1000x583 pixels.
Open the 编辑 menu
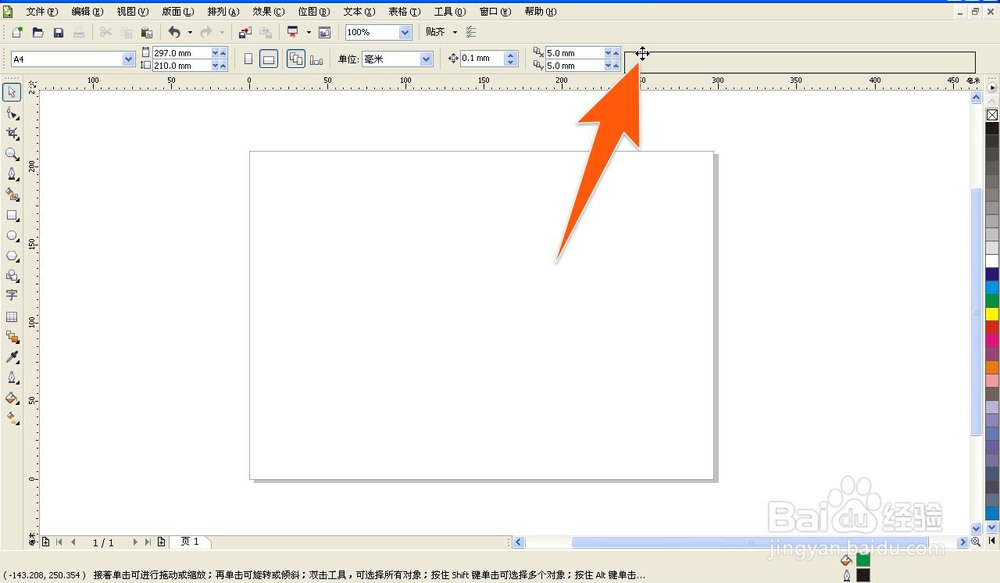tap(87, 11)
